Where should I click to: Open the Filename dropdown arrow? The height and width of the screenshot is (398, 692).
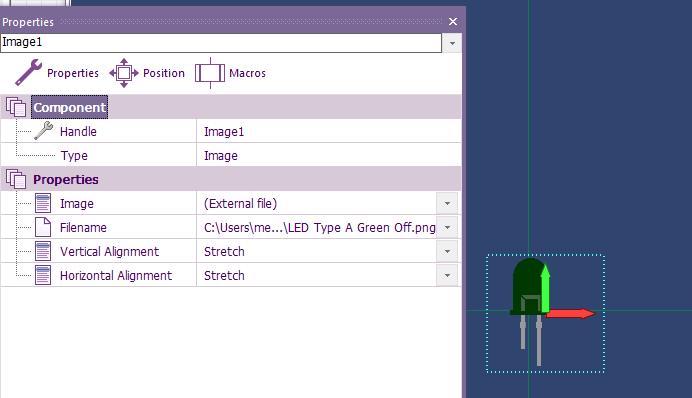(x=447, y=227)
